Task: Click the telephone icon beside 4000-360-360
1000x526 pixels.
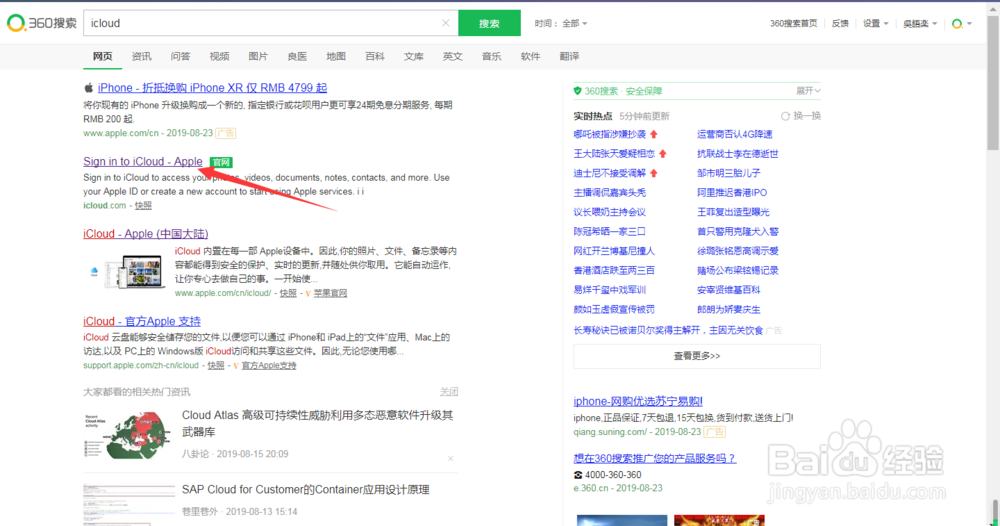Action: click(x=578, y=475)
